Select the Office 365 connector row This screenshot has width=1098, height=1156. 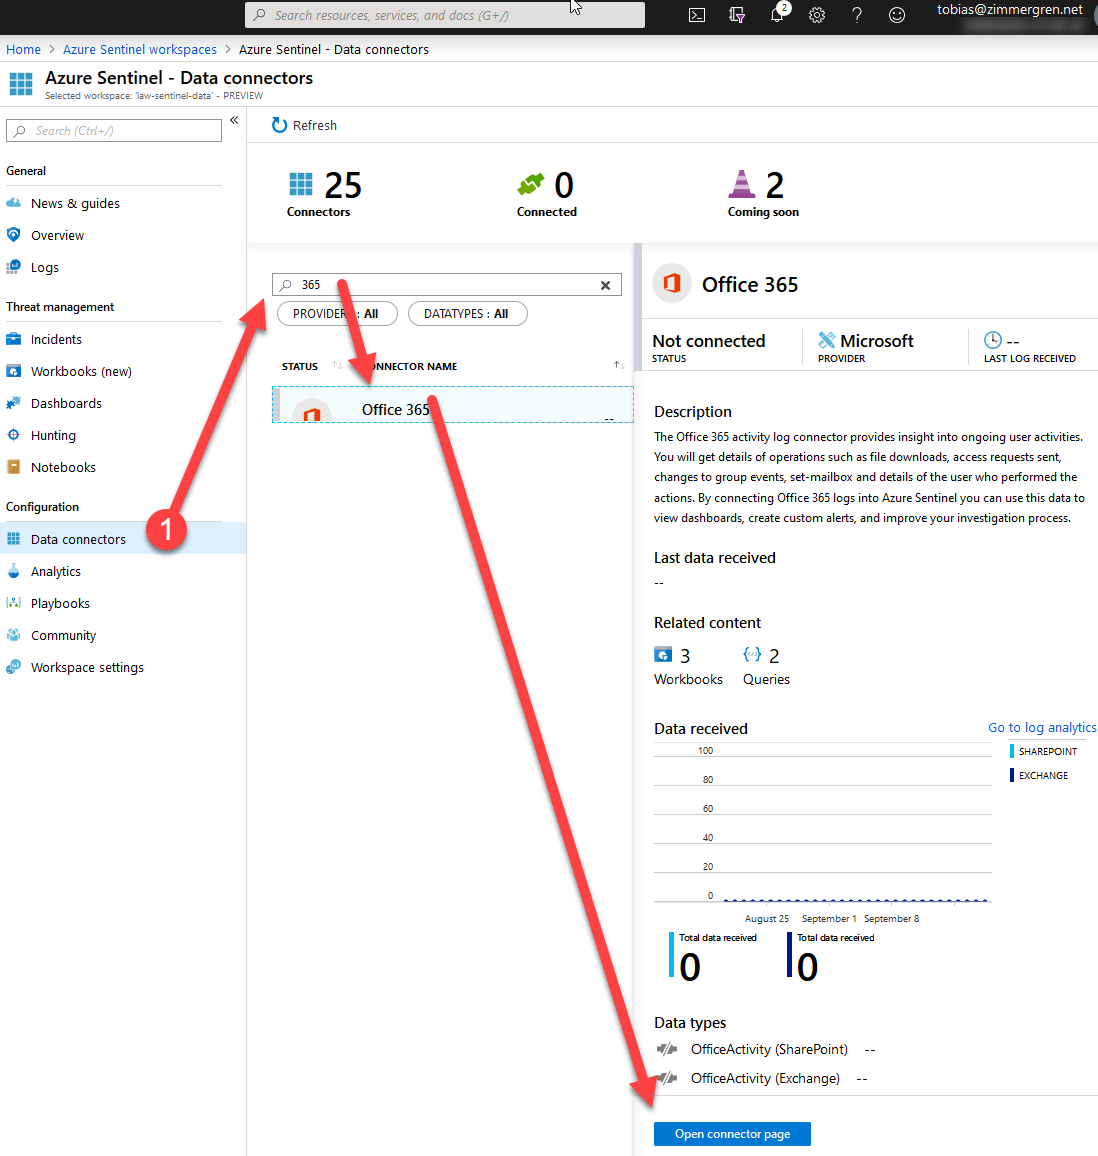[452, 408]
